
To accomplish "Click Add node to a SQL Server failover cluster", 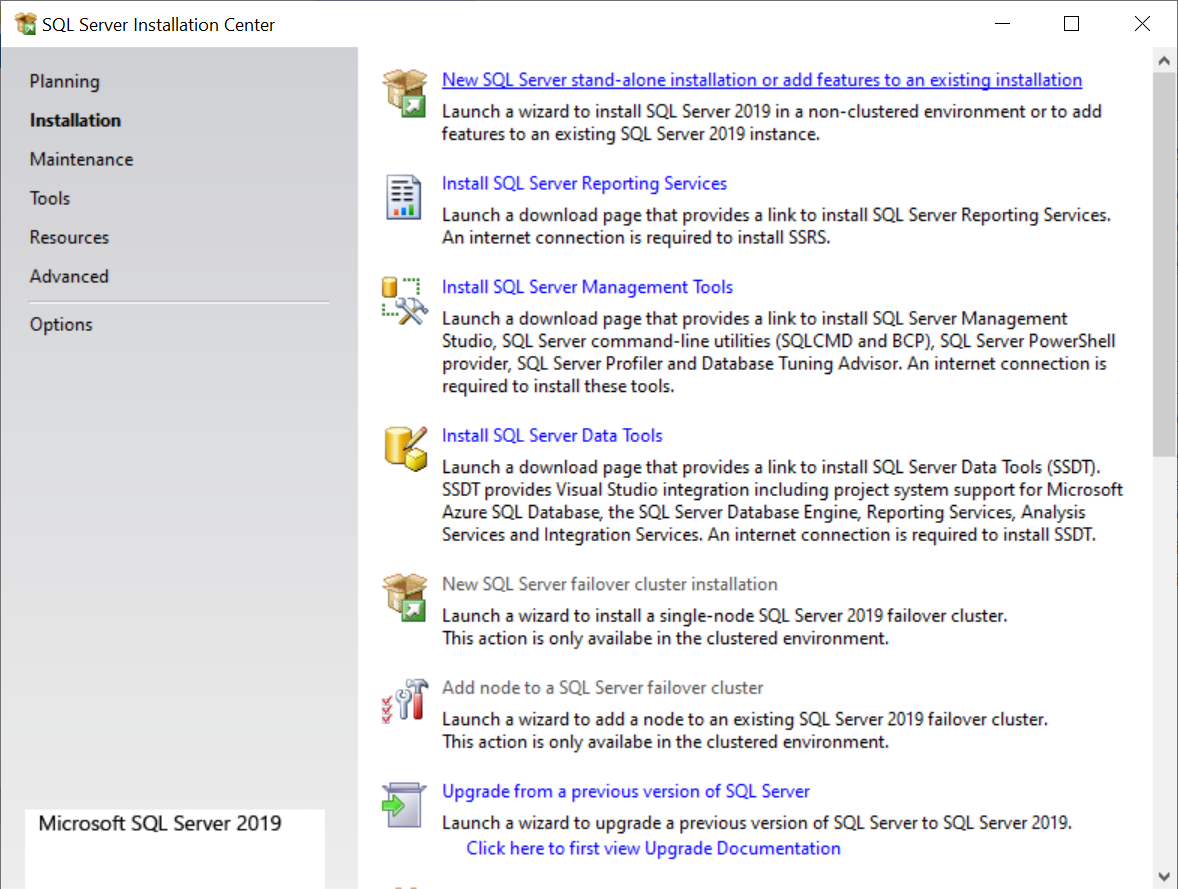I will coord(603,688).
